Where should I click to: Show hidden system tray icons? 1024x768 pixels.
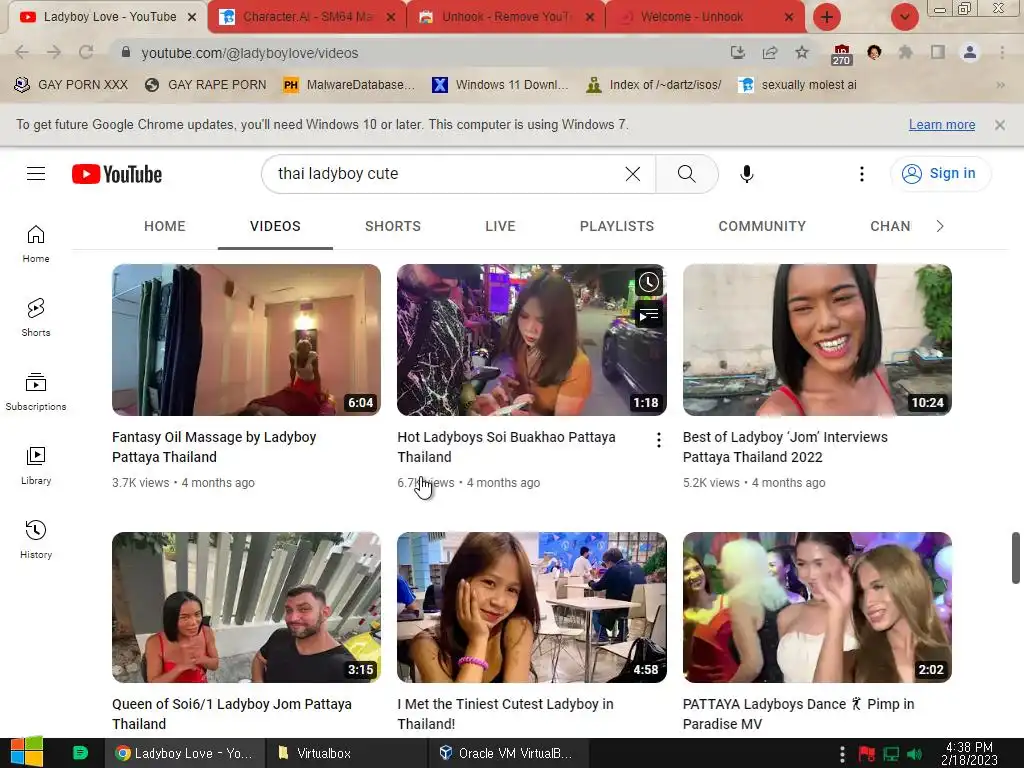[x=842, y=753]
